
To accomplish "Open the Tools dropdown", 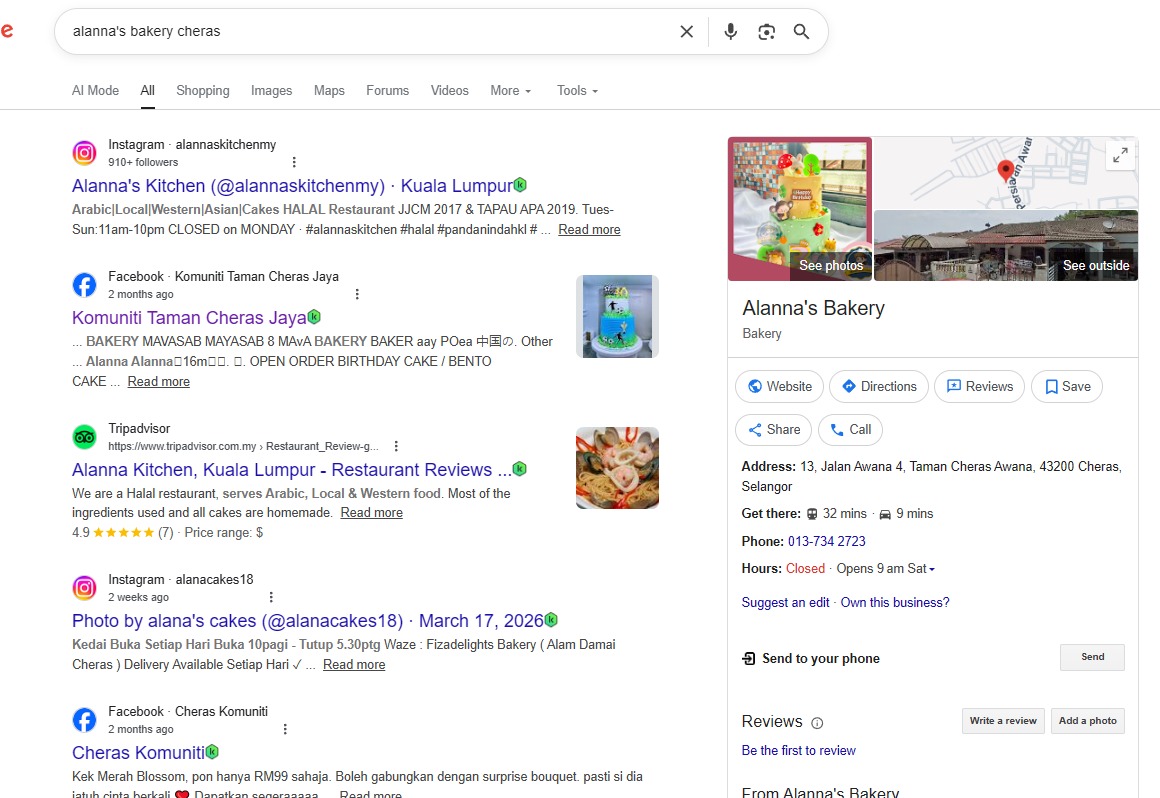I will click(577, 90).
